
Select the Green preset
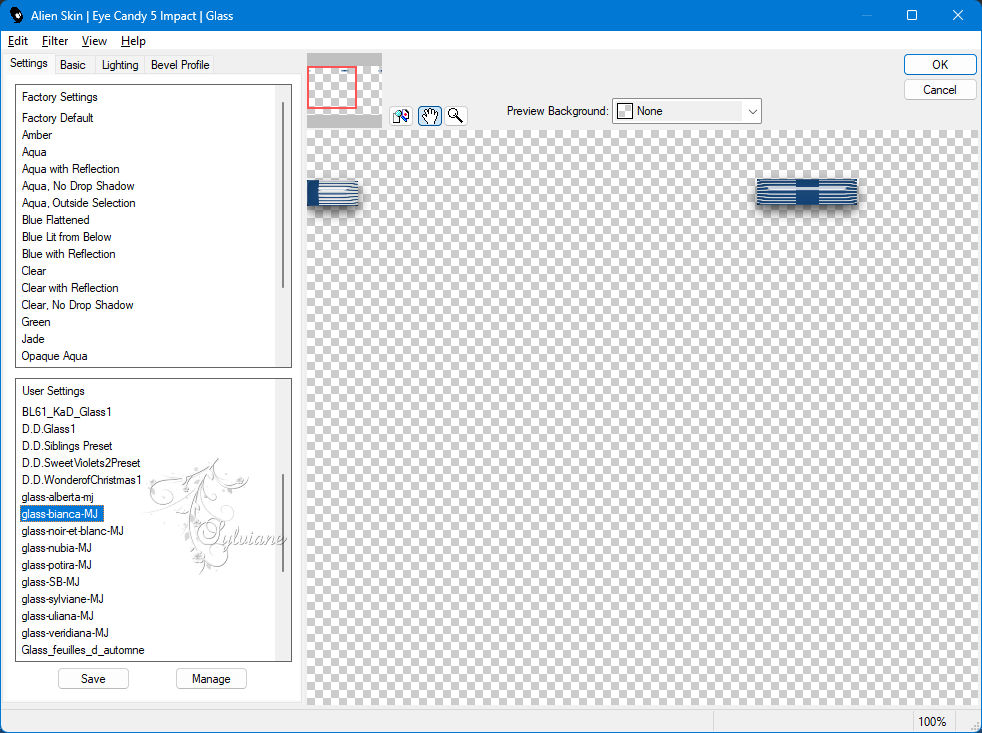[x=36, y=321]
